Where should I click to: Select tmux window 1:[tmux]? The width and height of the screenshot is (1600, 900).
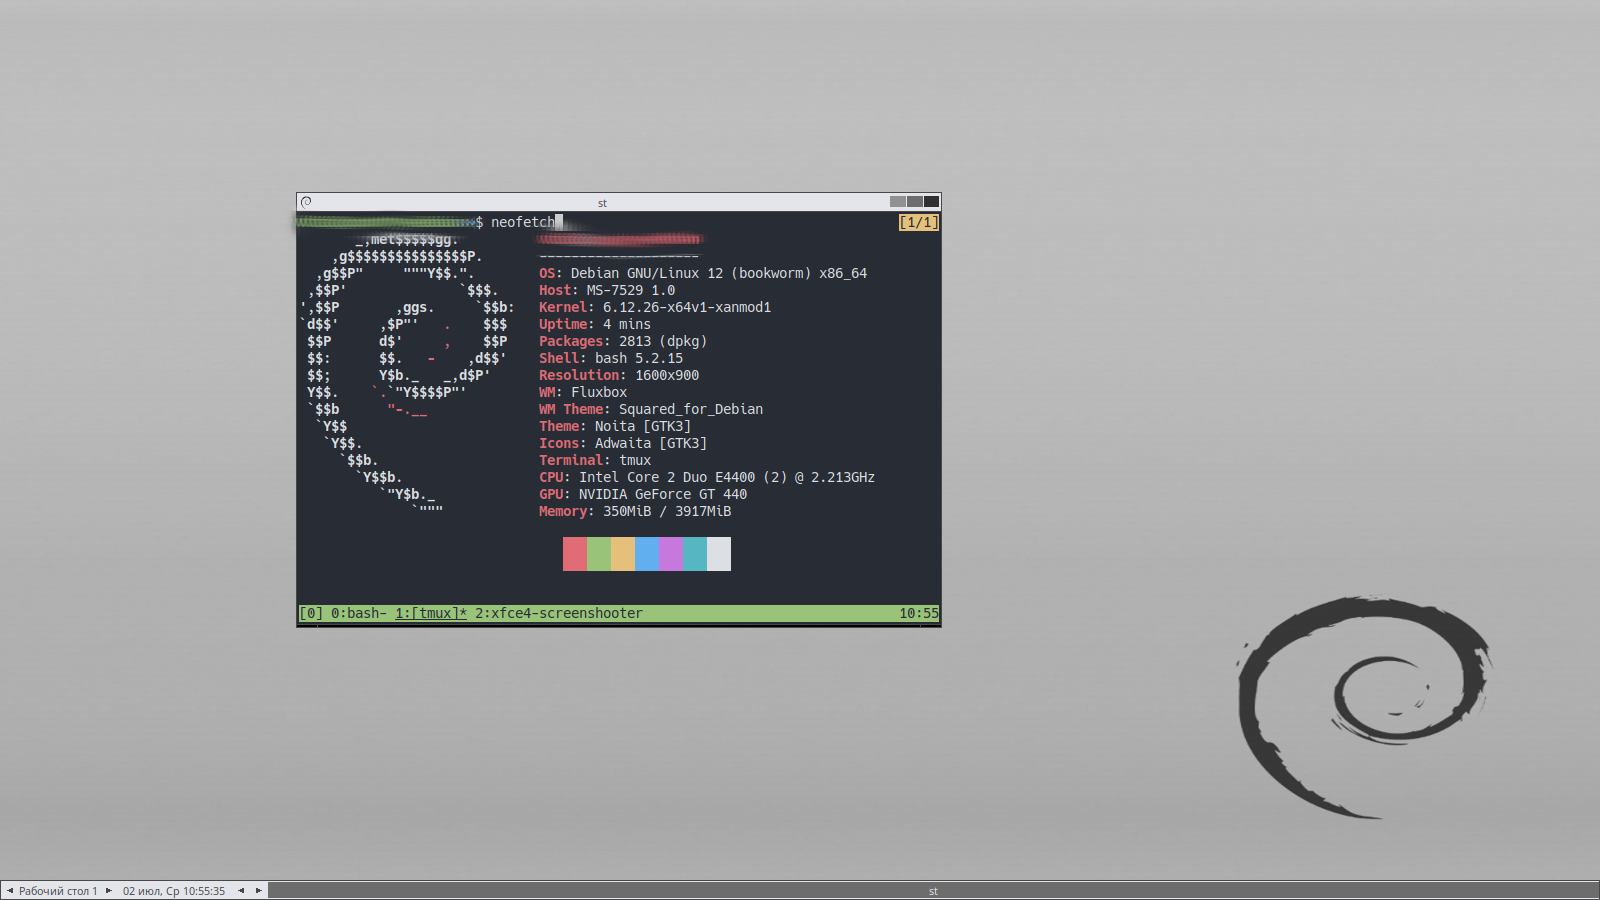click(430, 614)
